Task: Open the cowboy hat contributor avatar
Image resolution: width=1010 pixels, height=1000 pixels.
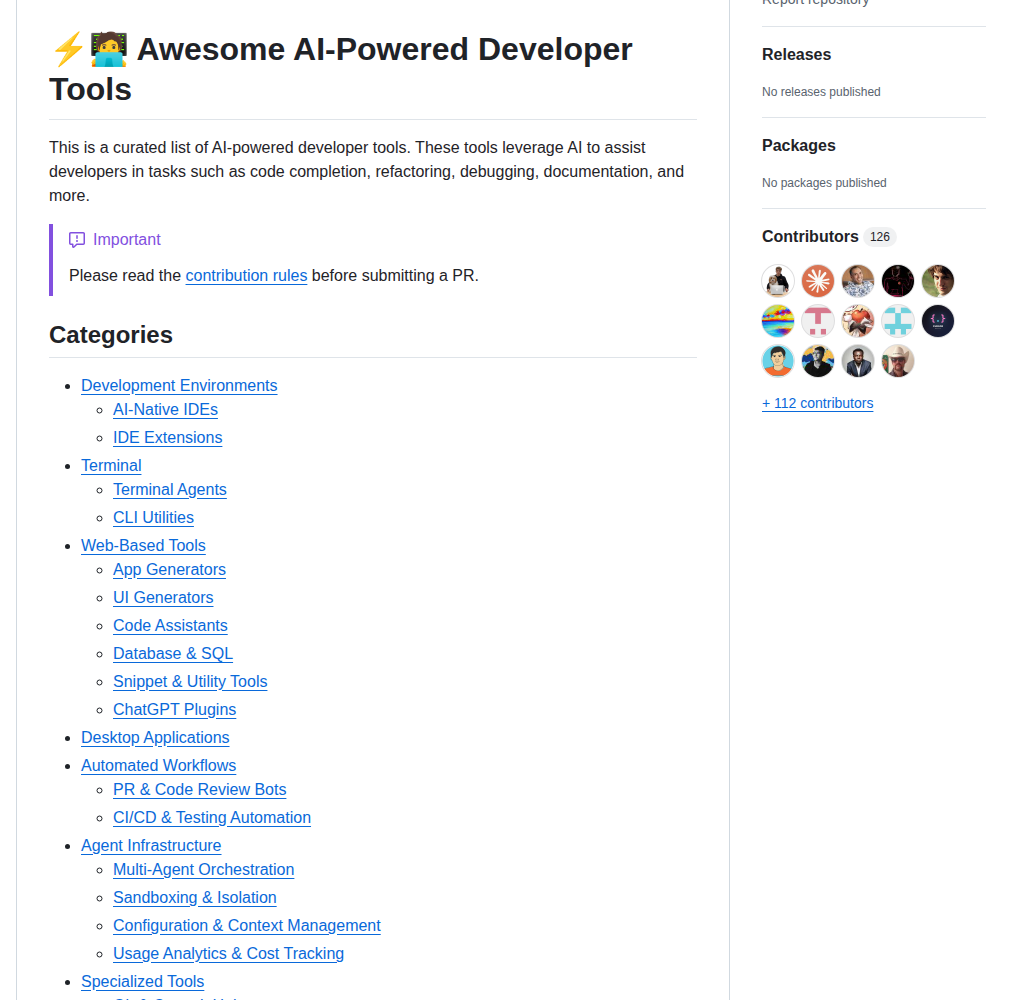Action: pyautogui.click(x=898, y=361)
